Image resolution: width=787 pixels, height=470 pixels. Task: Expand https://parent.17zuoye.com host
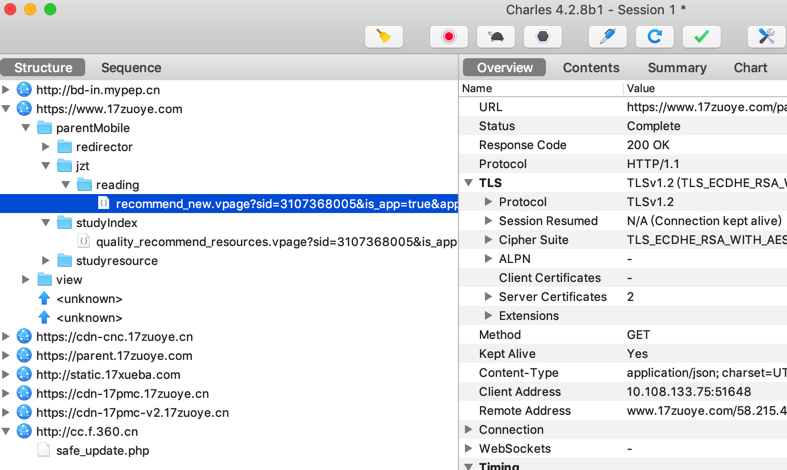pyautogui.click(x=6, y=356)
